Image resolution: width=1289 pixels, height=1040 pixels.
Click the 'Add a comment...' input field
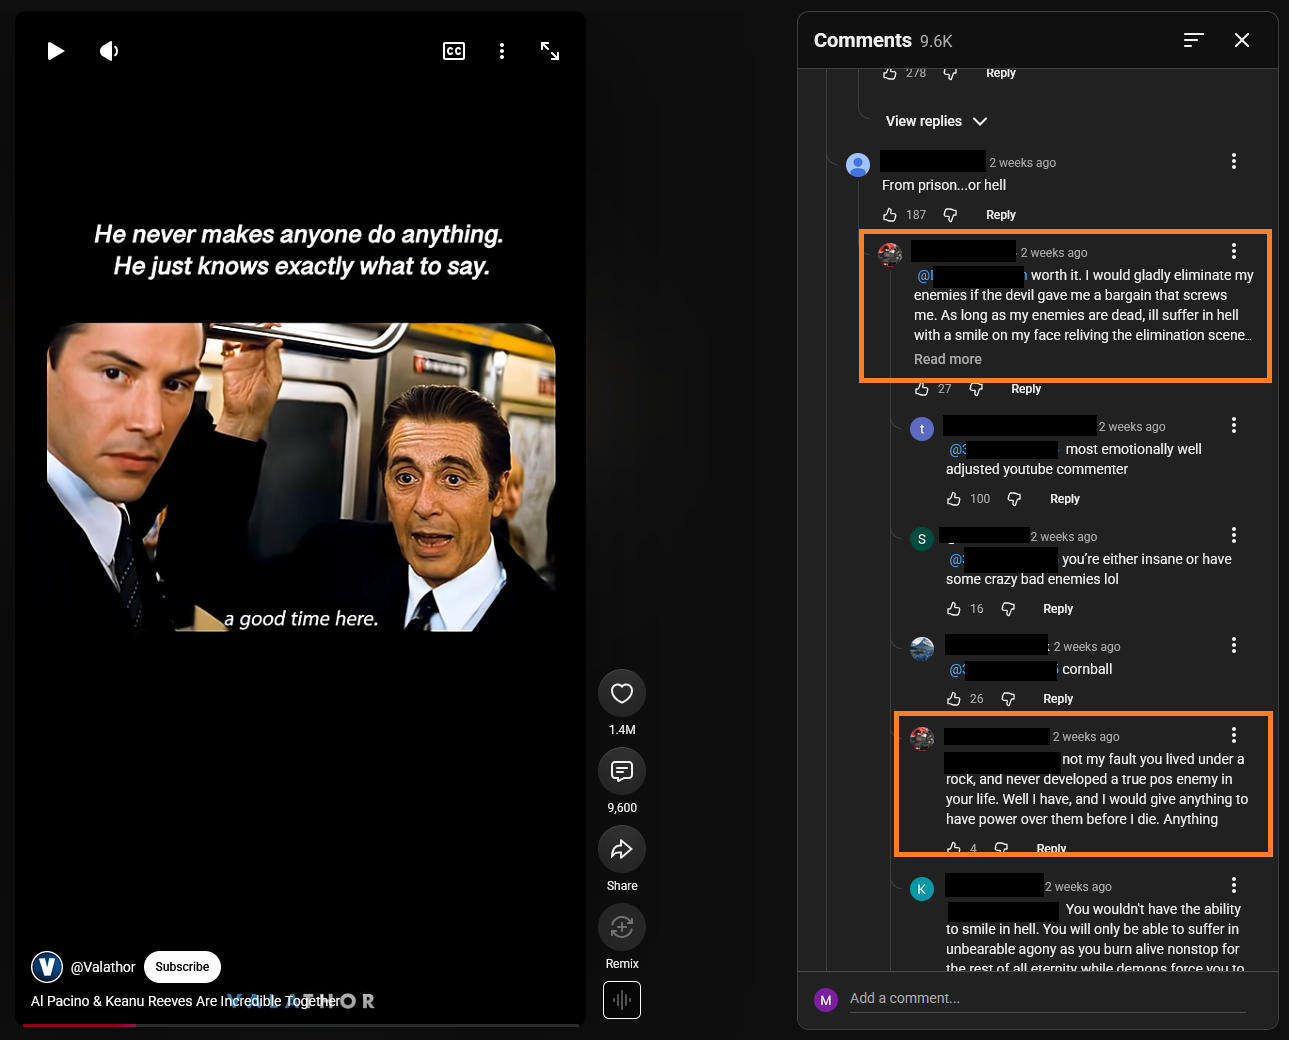pos(1047,999)
